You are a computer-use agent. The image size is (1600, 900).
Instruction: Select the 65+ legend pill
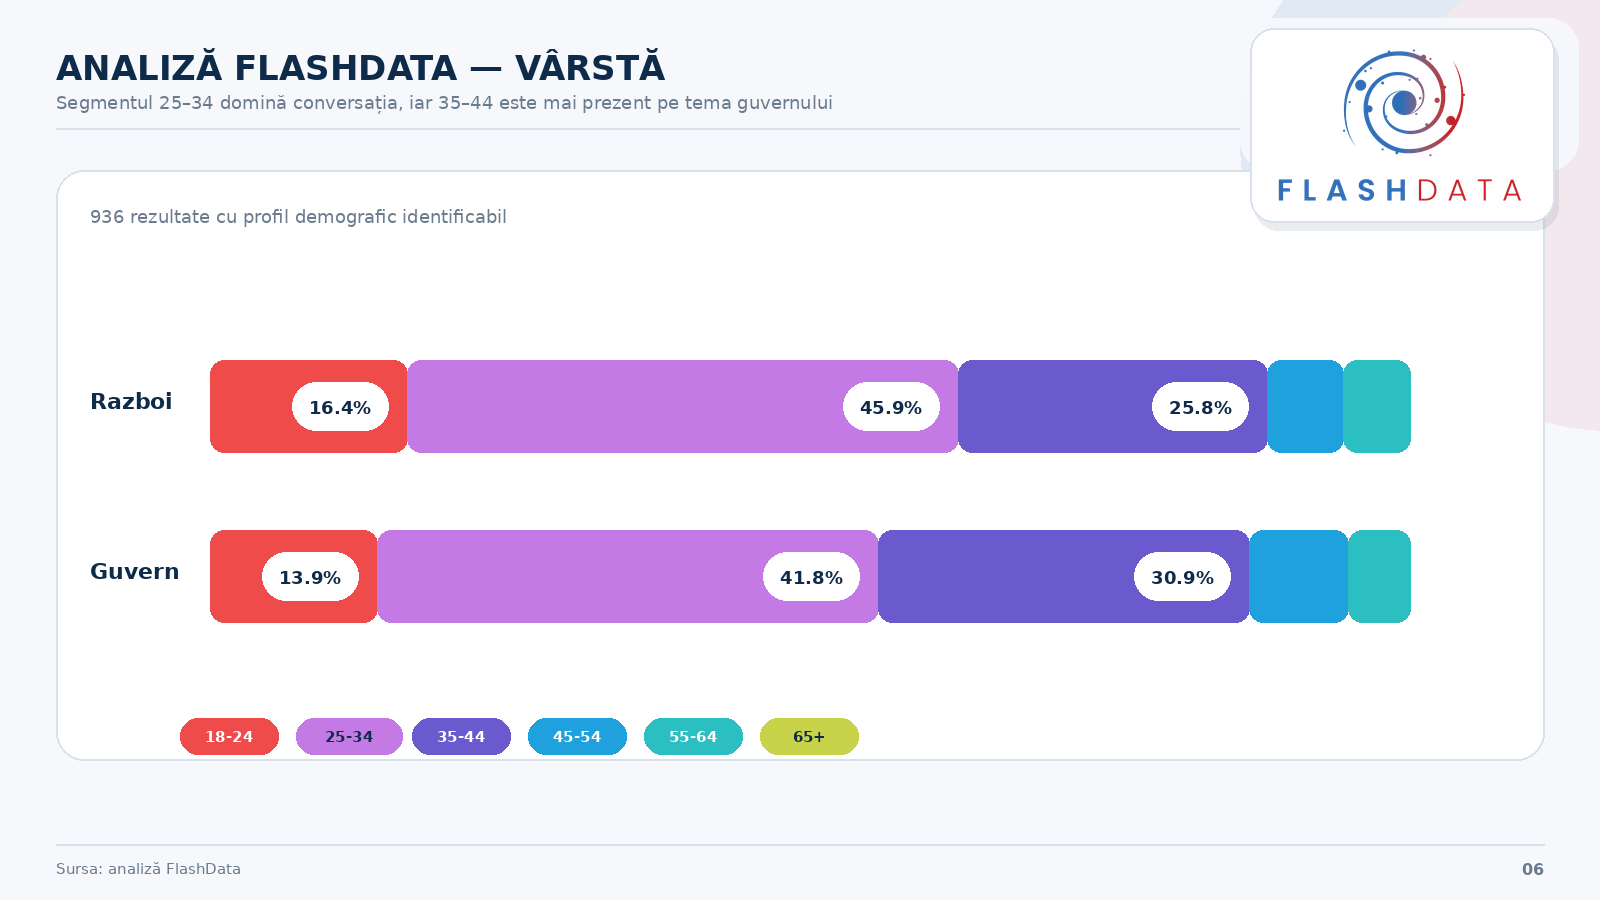(x=809, y=737)
